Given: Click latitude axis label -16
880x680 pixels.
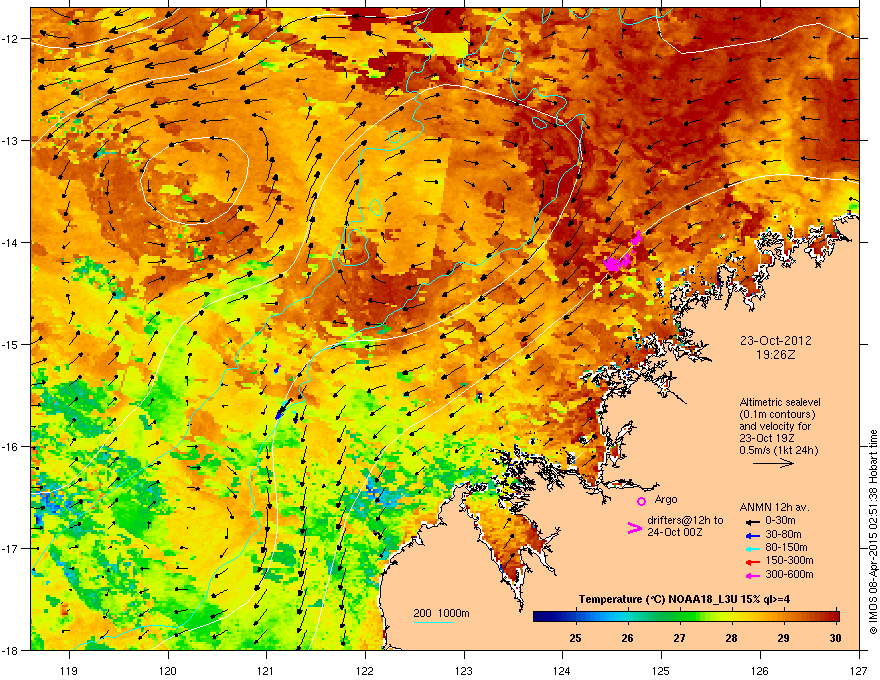Looking at the screenshot, I should [11, 447].
